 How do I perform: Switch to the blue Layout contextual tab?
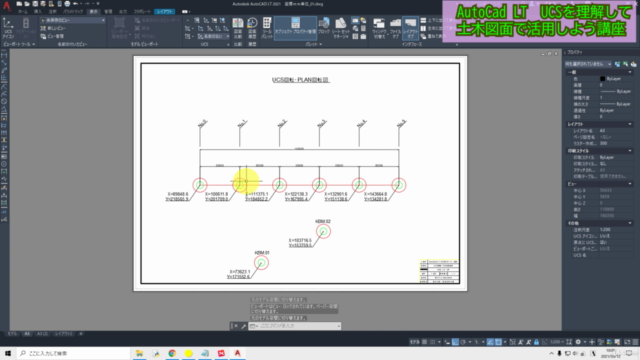pyautogui.click(x=165, y=11)
